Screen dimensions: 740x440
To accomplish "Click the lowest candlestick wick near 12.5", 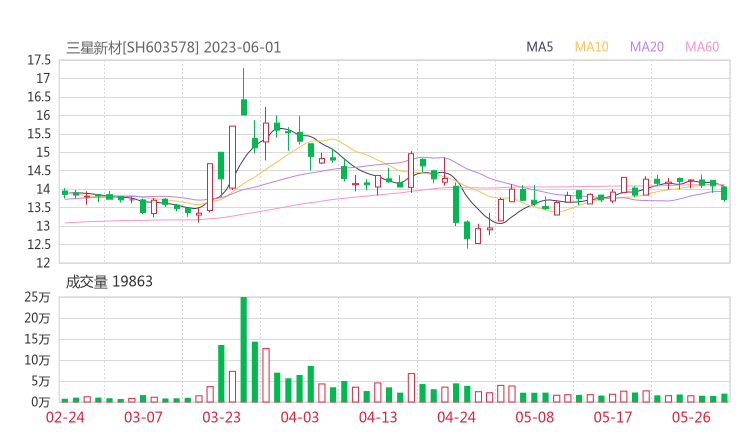I will click(467, 234).
